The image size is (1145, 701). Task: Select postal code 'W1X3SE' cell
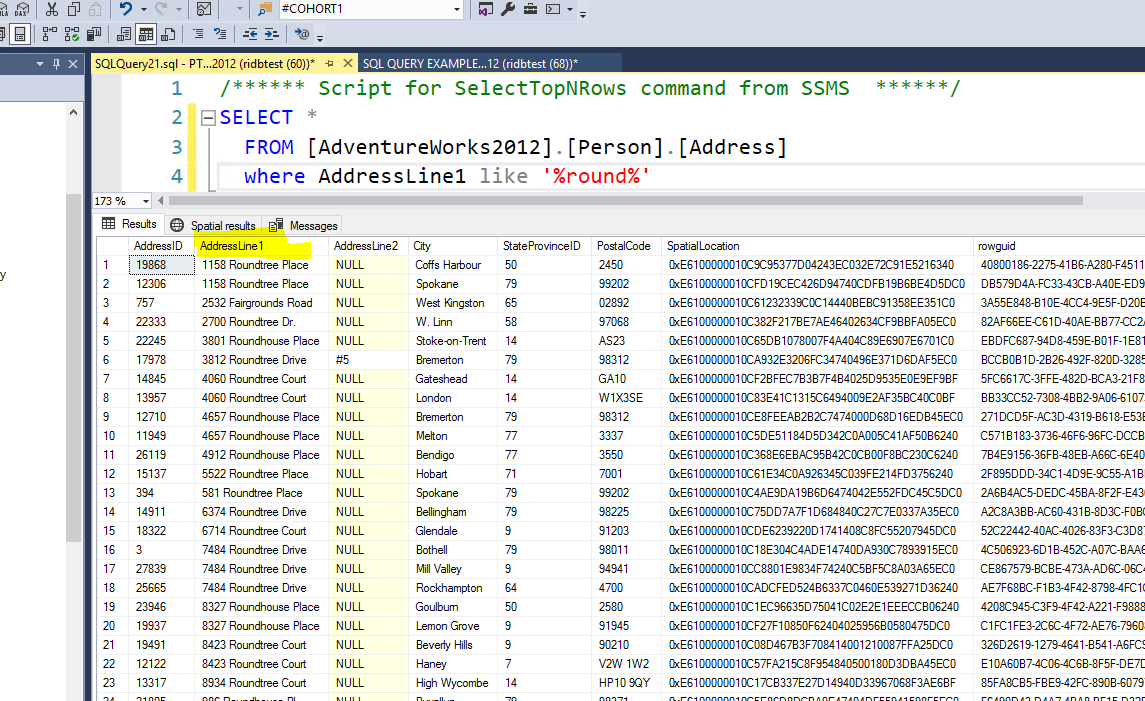(627, 398)
